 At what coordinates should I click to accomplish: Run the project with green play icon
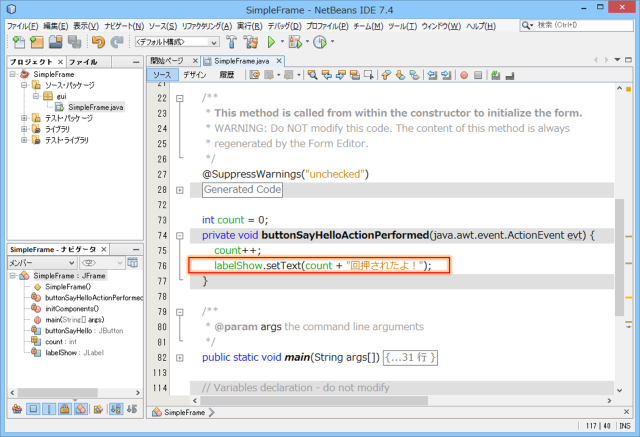point(271,42)
